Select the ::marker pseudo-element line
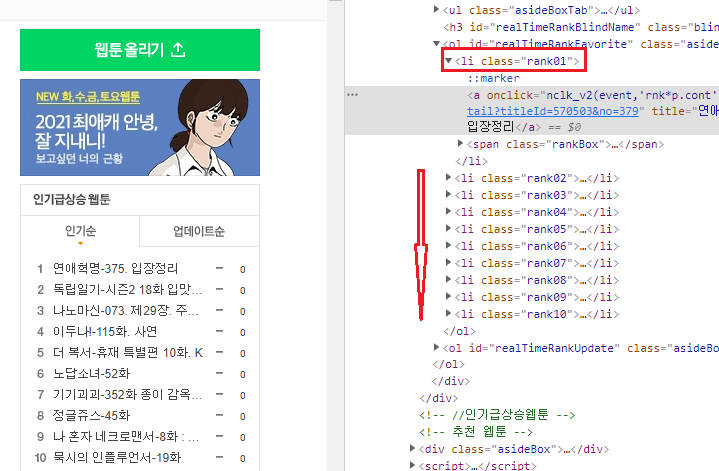 (x=493, y=78)
